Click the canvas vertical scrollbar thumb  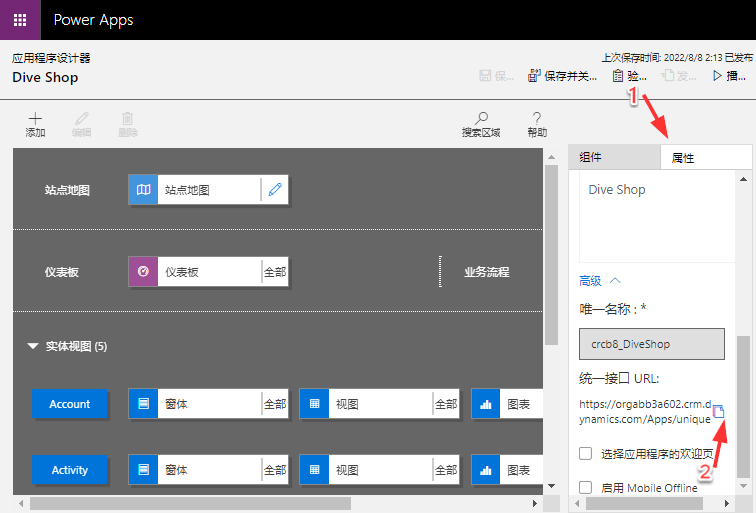[x=551, y=255]
